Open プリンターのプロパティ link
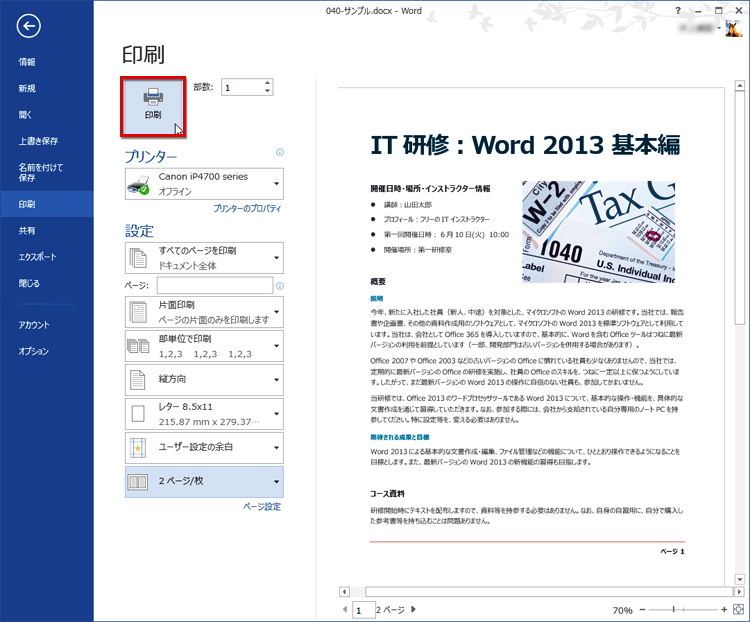 [x=247, y=209]
